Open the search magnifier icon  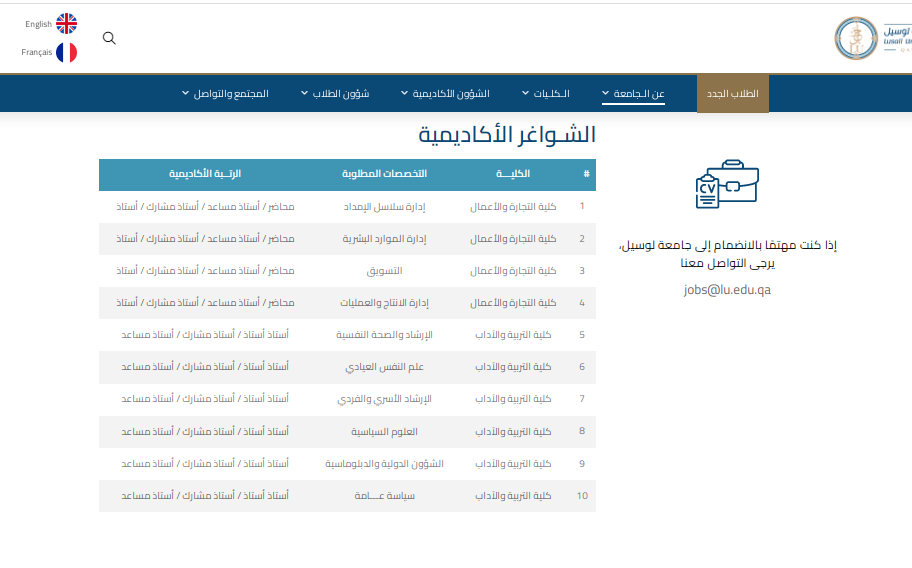click(x=110, y=38)
